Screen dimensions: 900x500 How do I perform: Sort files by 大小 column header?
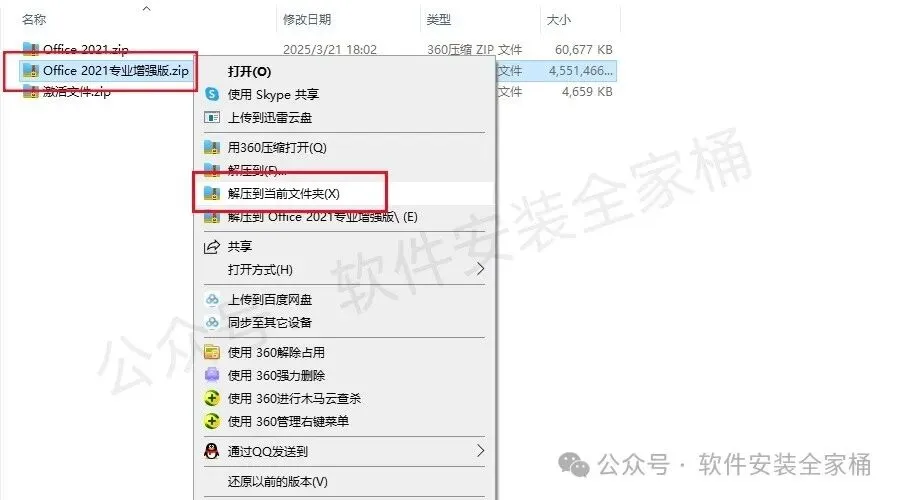[558, 20]
